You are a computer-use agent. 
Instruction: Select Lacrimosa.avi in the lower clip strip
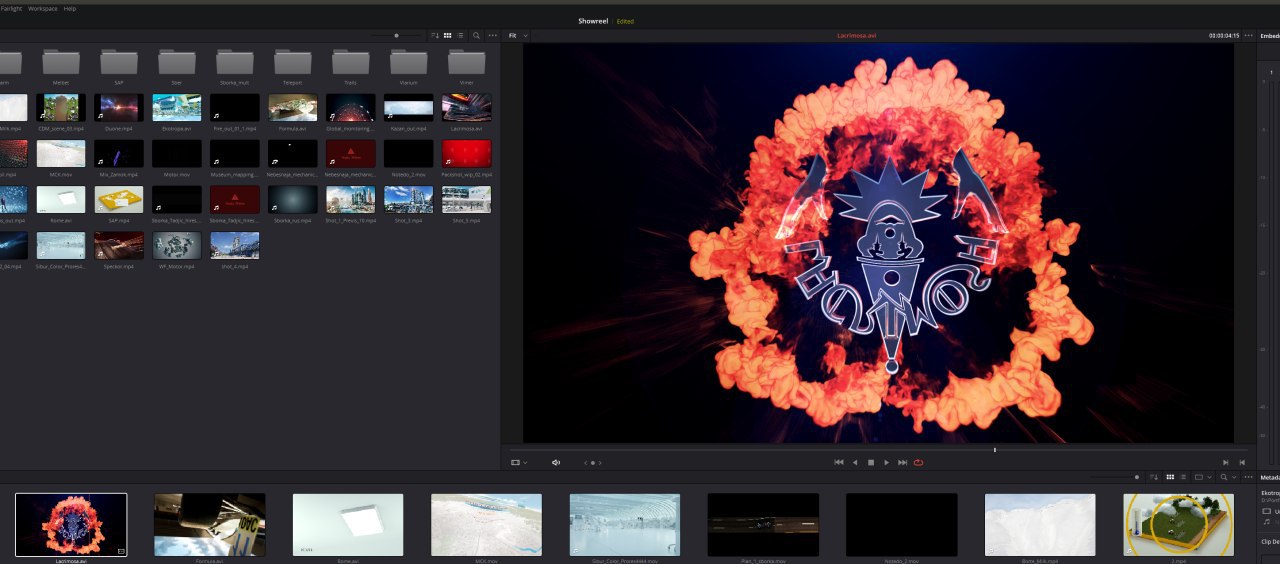(x=71, y=524)
